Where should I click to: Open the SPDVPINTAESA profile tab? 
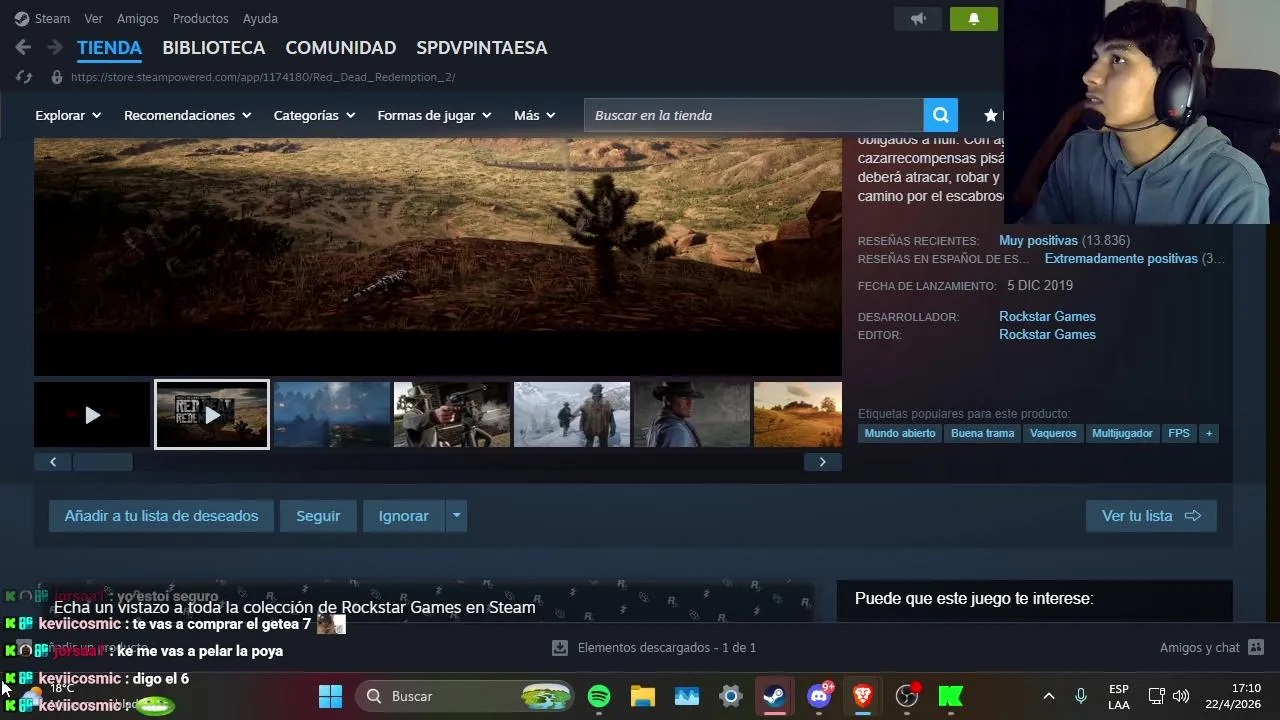pos(481,47)
